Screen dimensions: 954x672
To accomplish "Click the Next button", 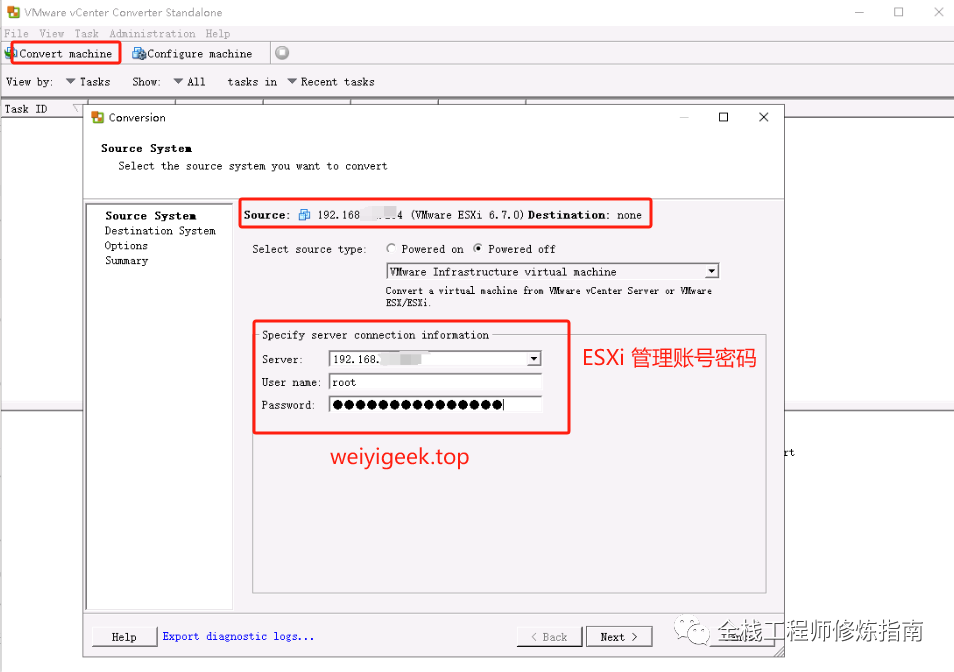I will 619,637.
